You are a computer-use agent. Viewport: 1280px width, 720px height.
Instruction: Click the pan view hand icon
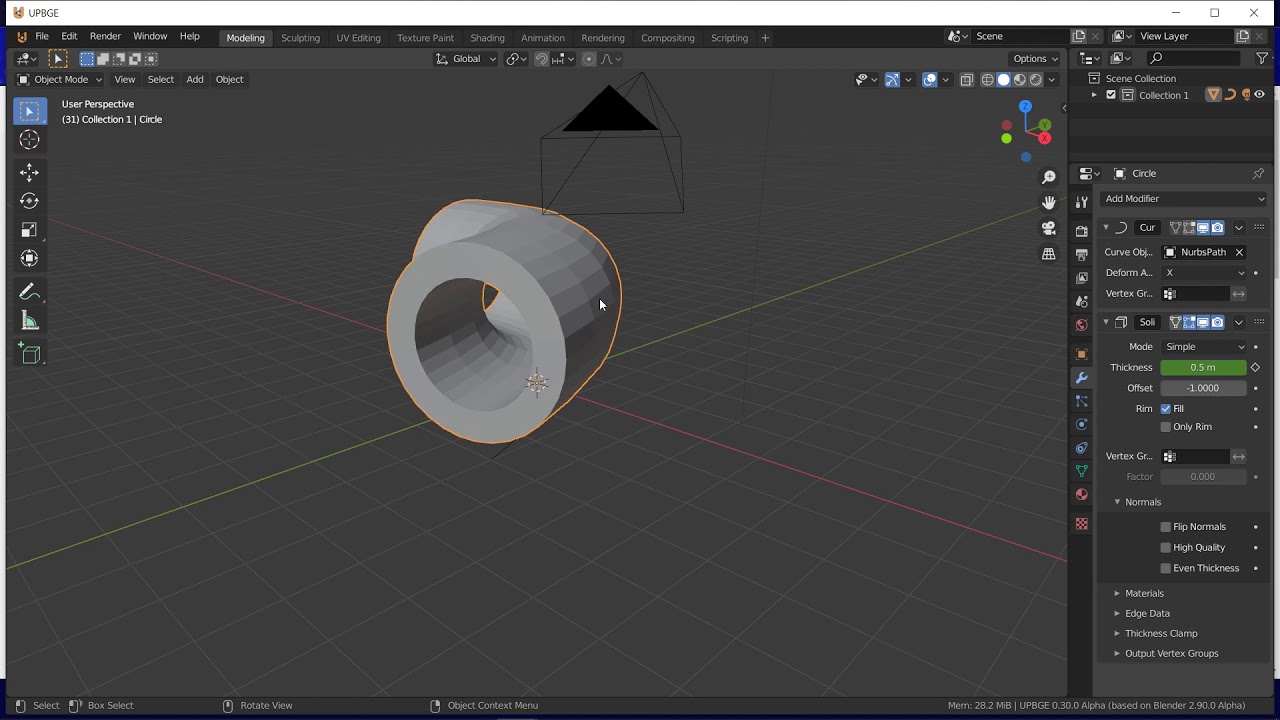(1049, 202)
